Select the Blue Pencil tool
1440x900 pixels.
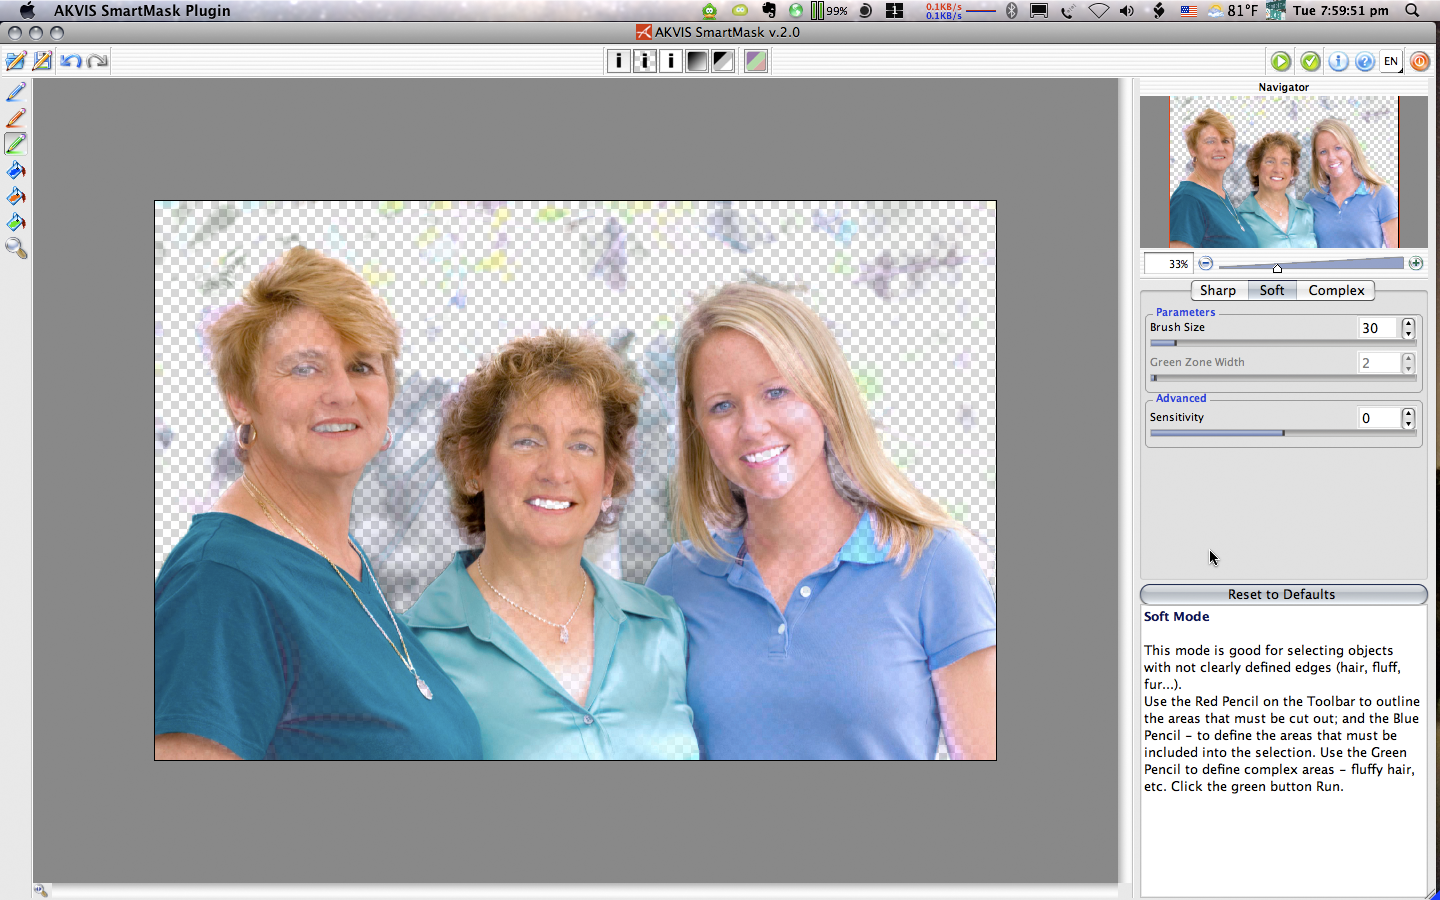[x=16, y=92]
